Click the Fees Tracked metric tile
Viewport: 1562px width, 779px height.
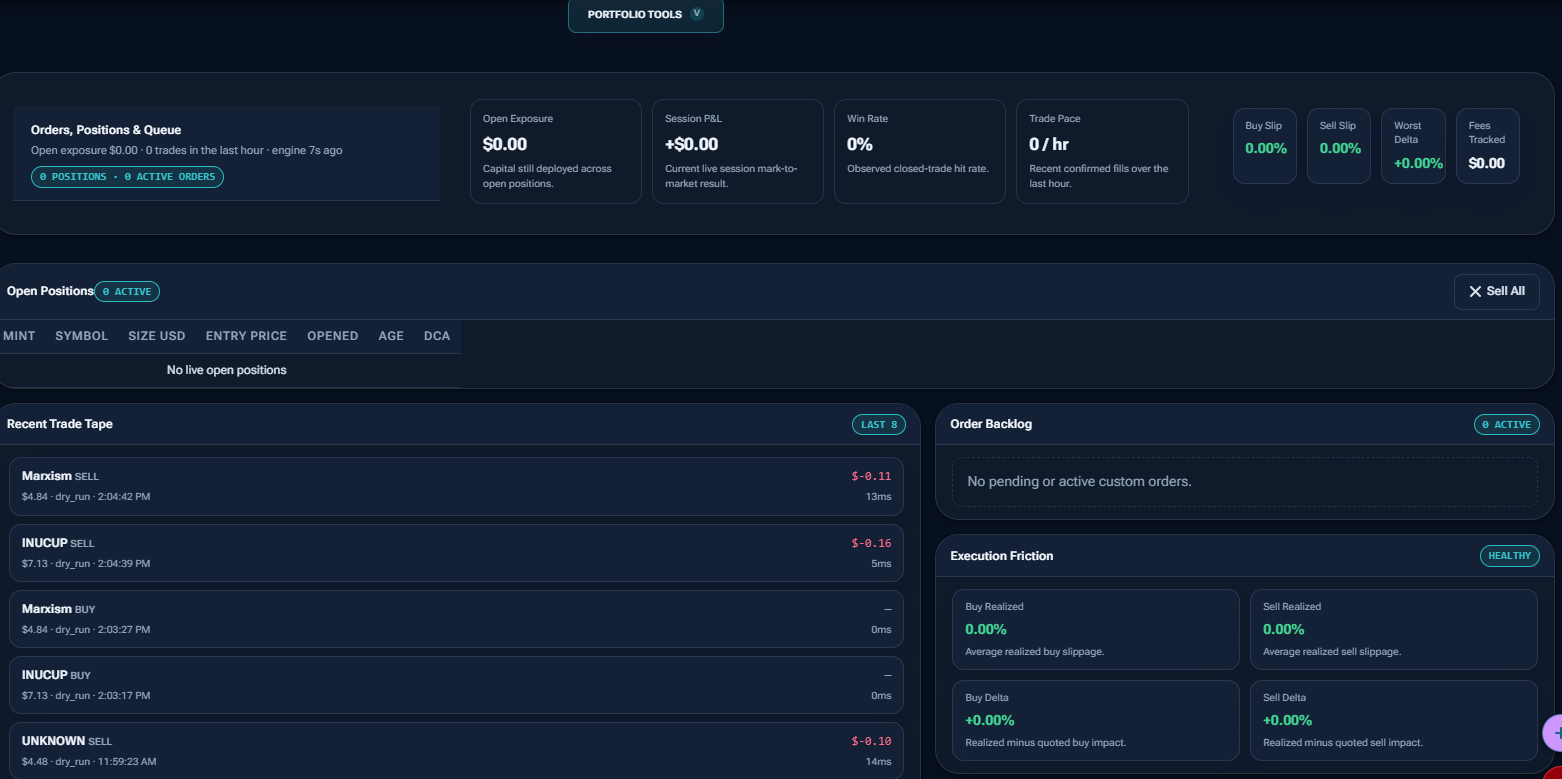tap(1487, 146)
